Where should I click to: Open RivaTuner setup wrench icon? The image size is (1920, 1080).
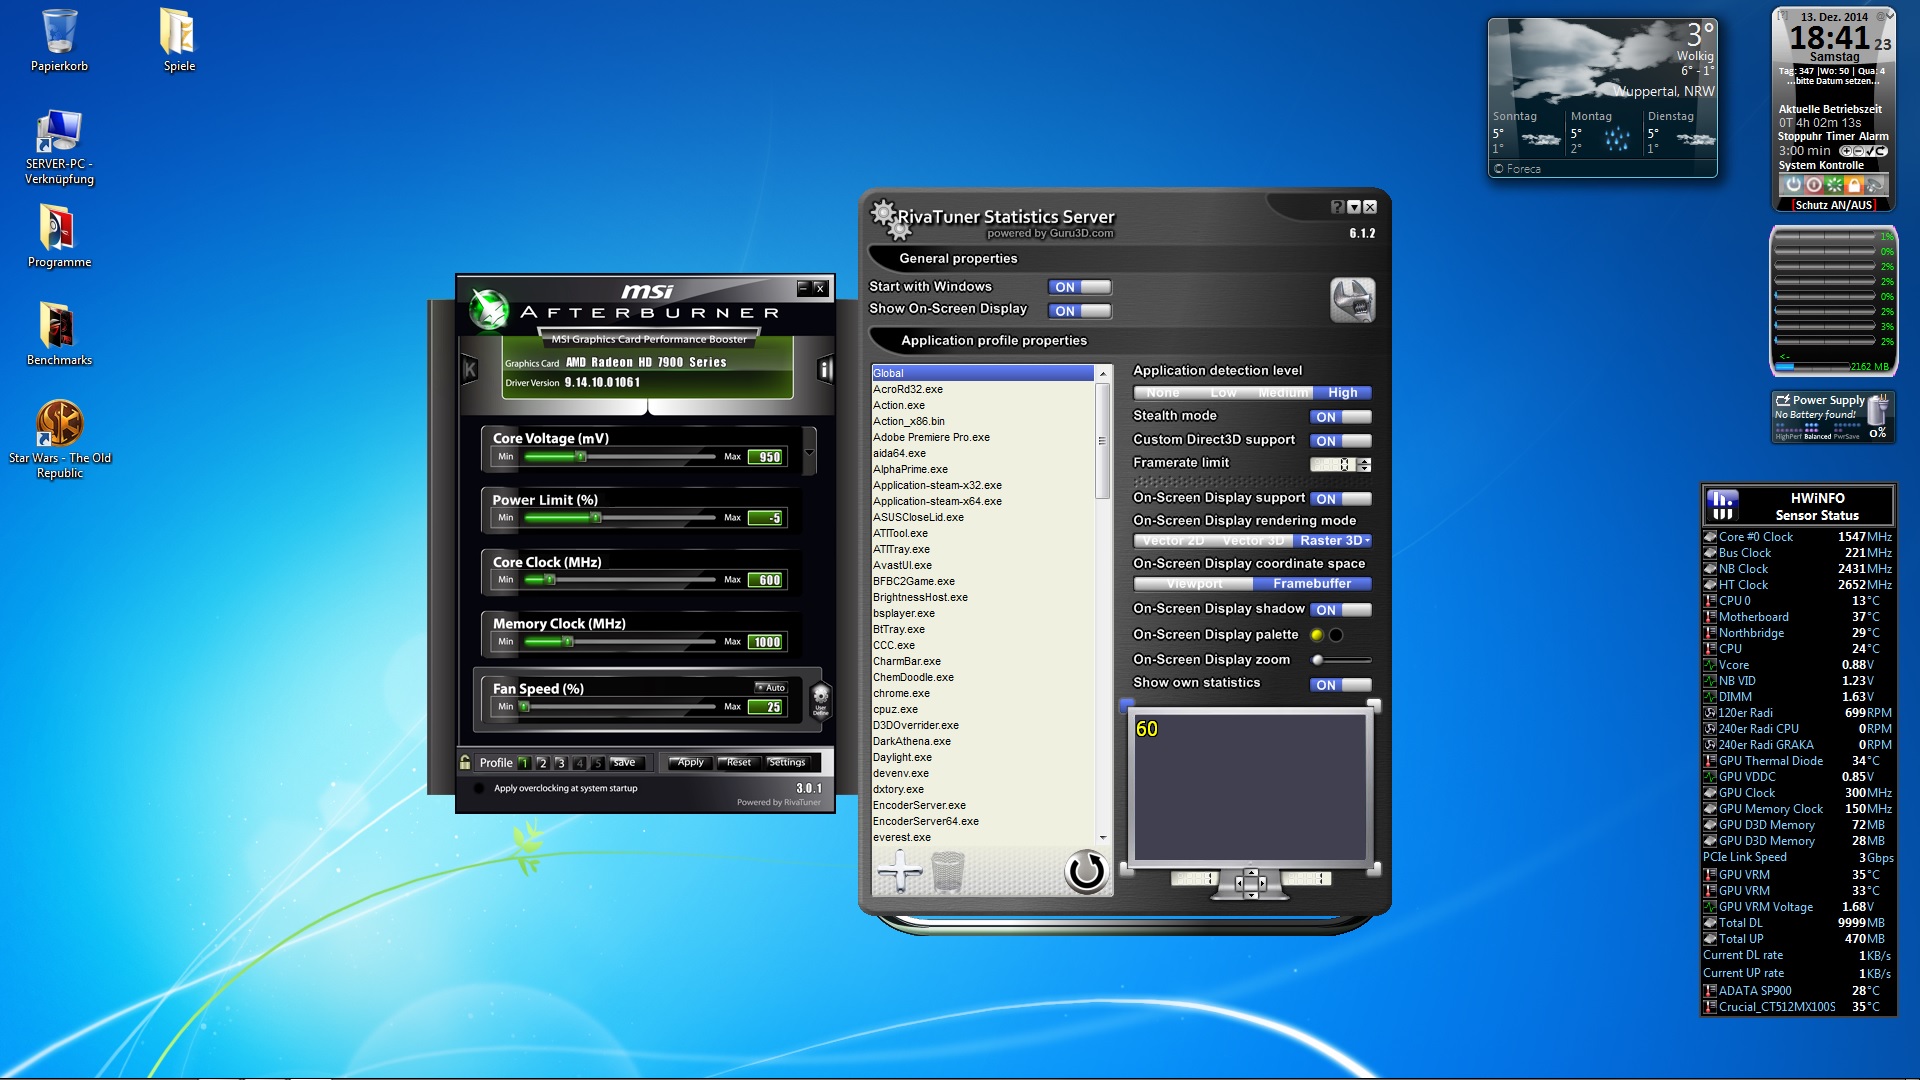pos(1352,300)
